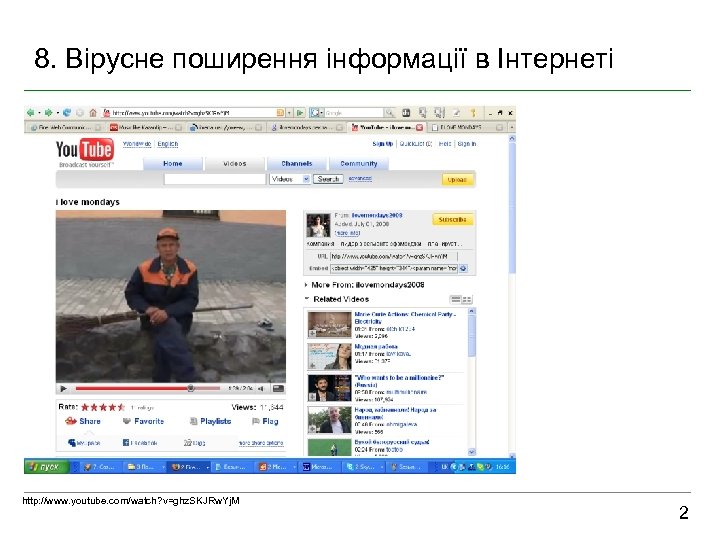Click the Worldwide link

point(137,144)
